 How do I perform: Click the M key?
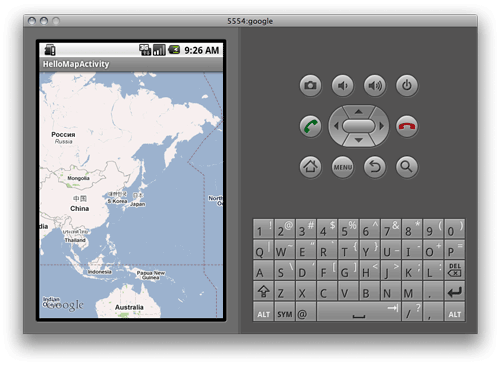pyautogui.click(x=412, y=291)
